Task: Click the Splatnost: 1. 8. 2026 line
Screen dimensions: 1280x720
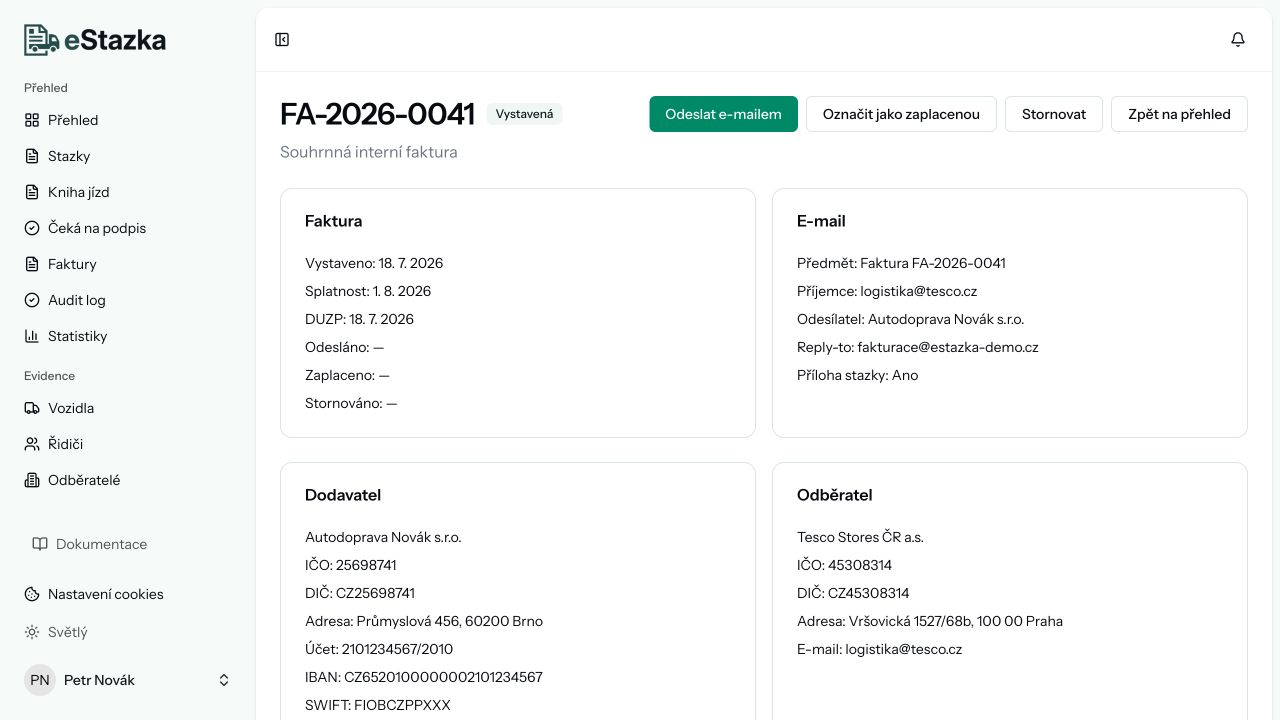Action: [x=368, y=291]
